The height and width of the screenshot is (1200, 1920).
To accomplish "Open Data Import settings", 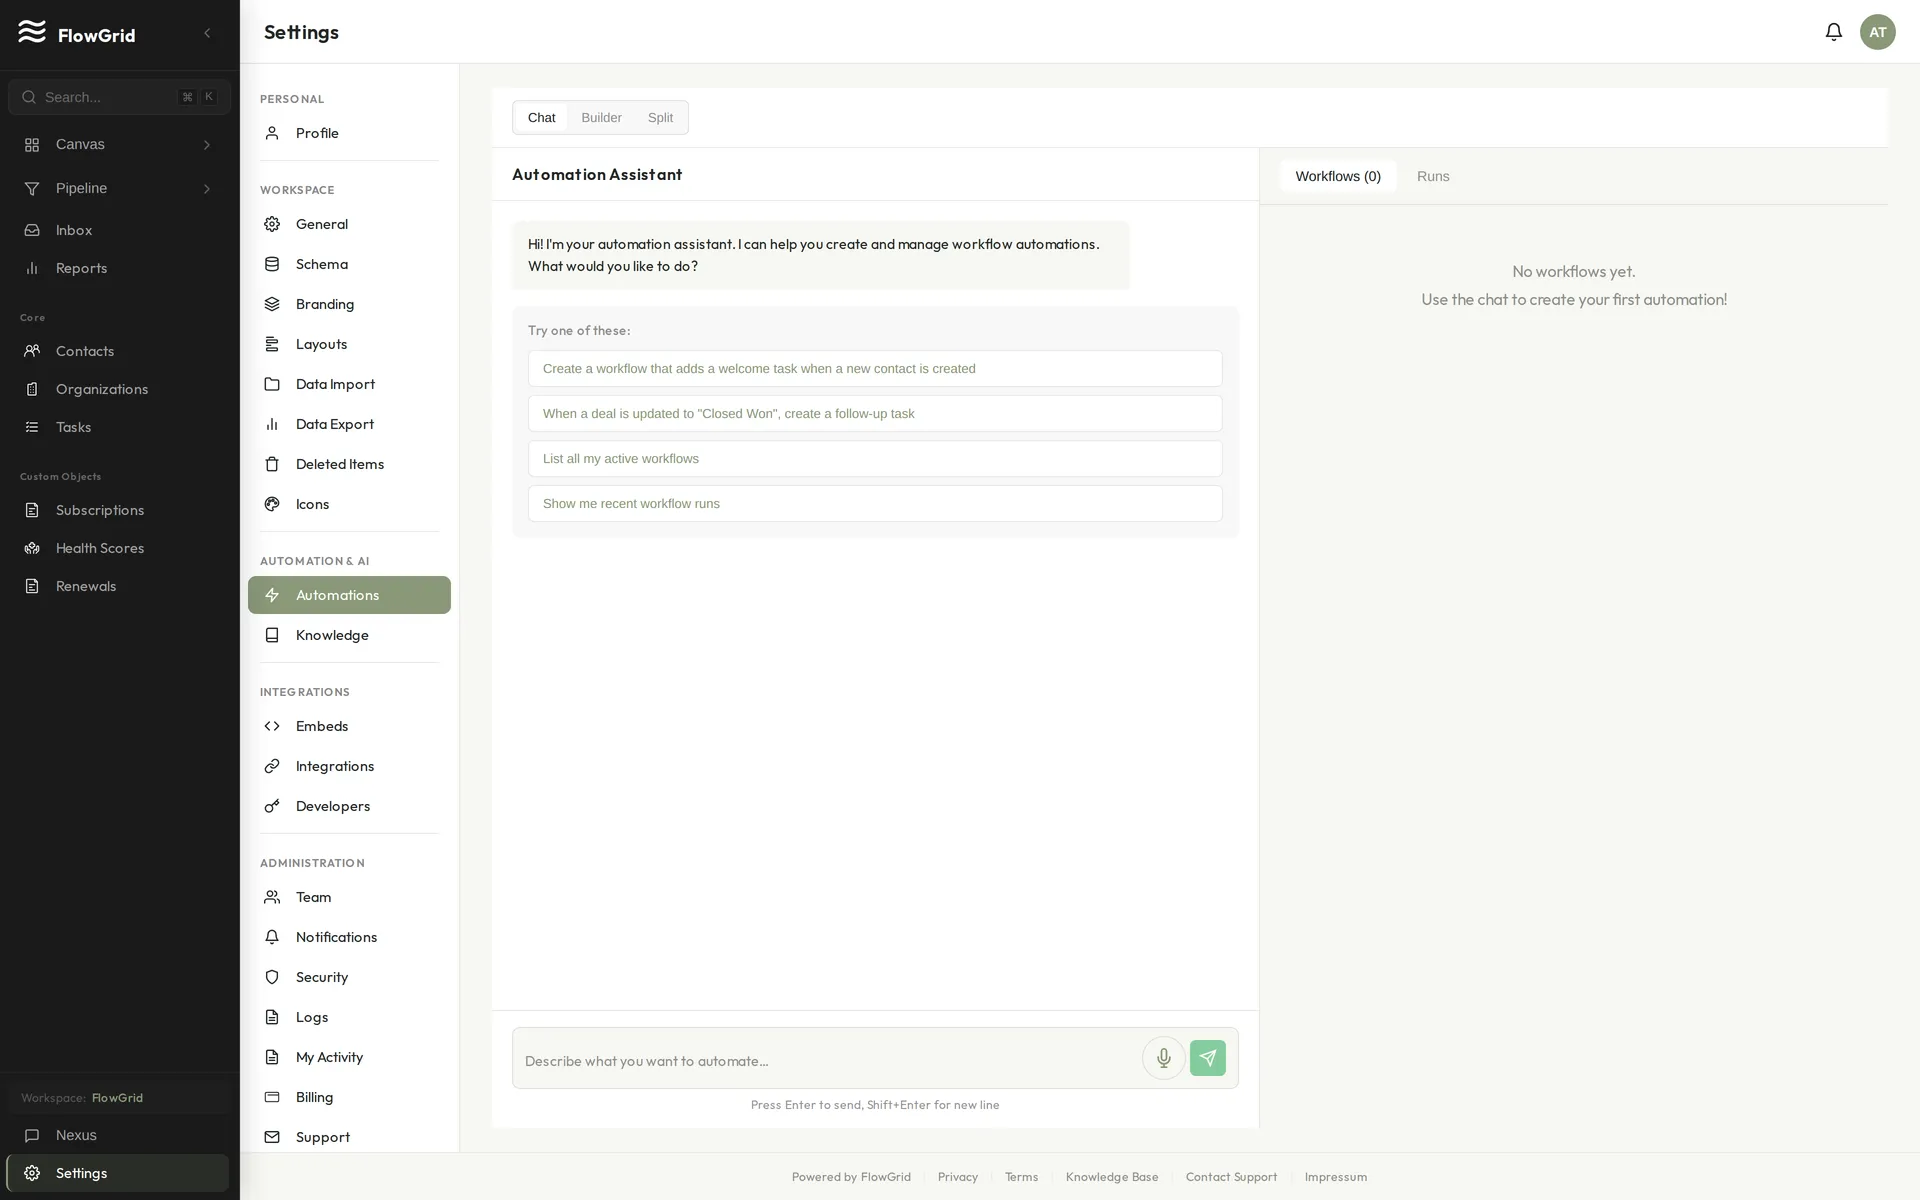I will click(x=349, y=384).
